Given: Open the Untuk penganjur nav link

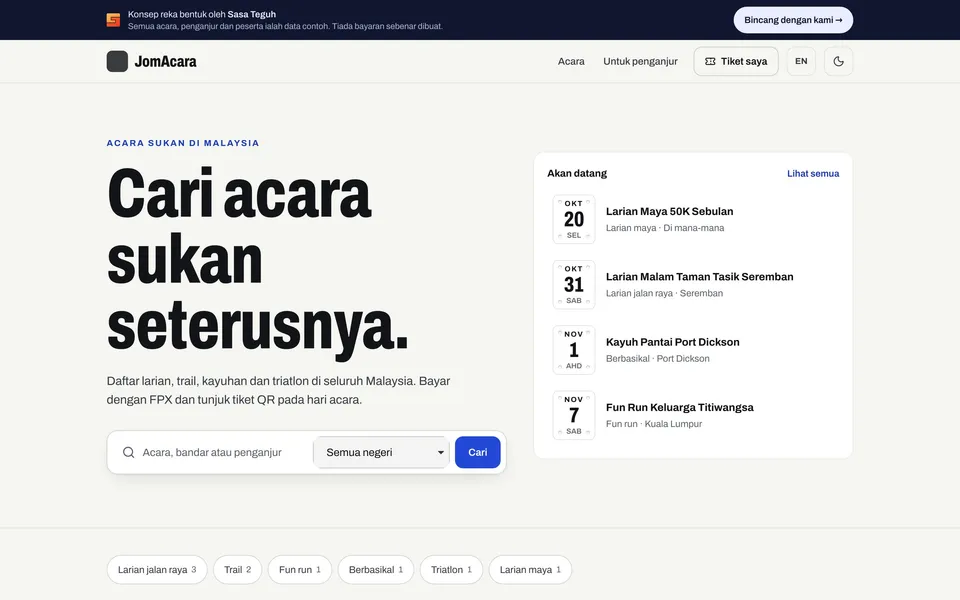Looking at the screenshot, I should pos(640,61).
